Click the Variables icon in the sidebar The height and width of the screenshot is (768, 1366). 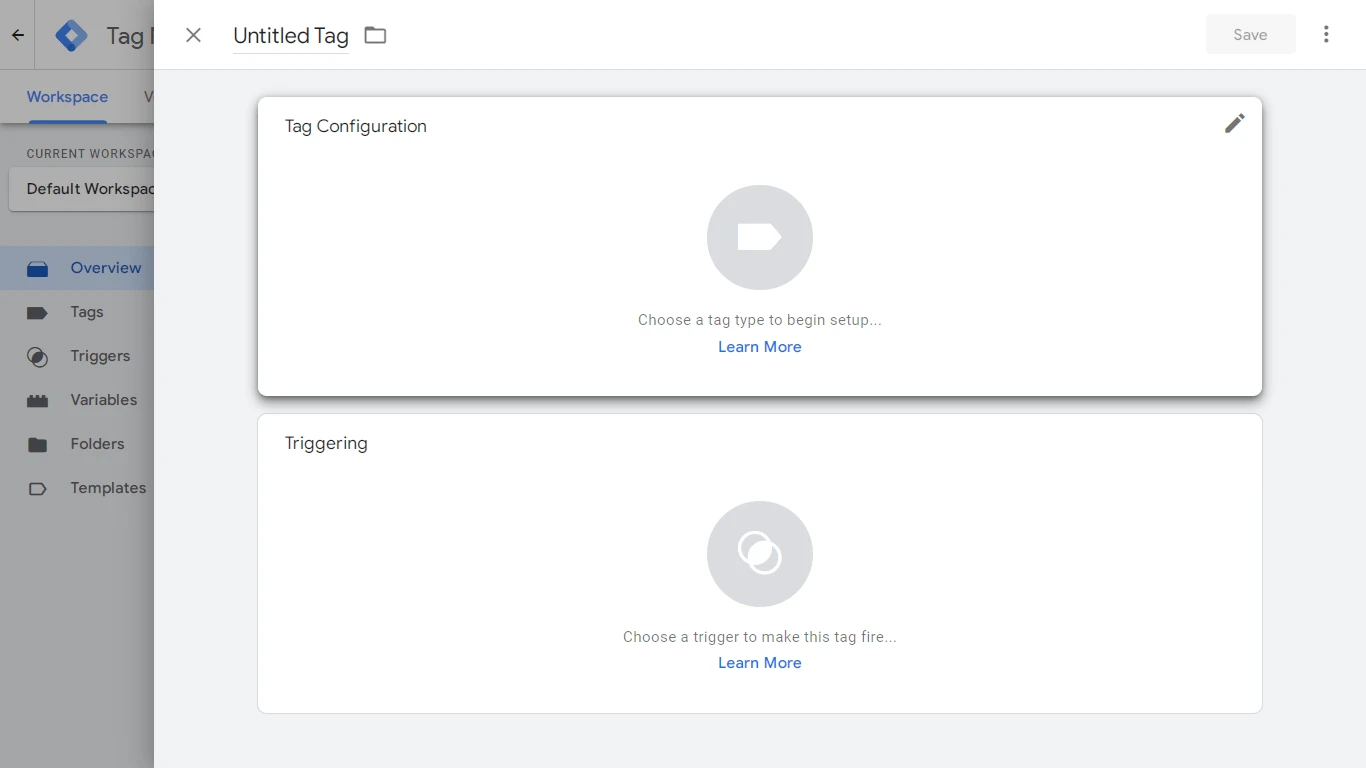coord(37,400)
